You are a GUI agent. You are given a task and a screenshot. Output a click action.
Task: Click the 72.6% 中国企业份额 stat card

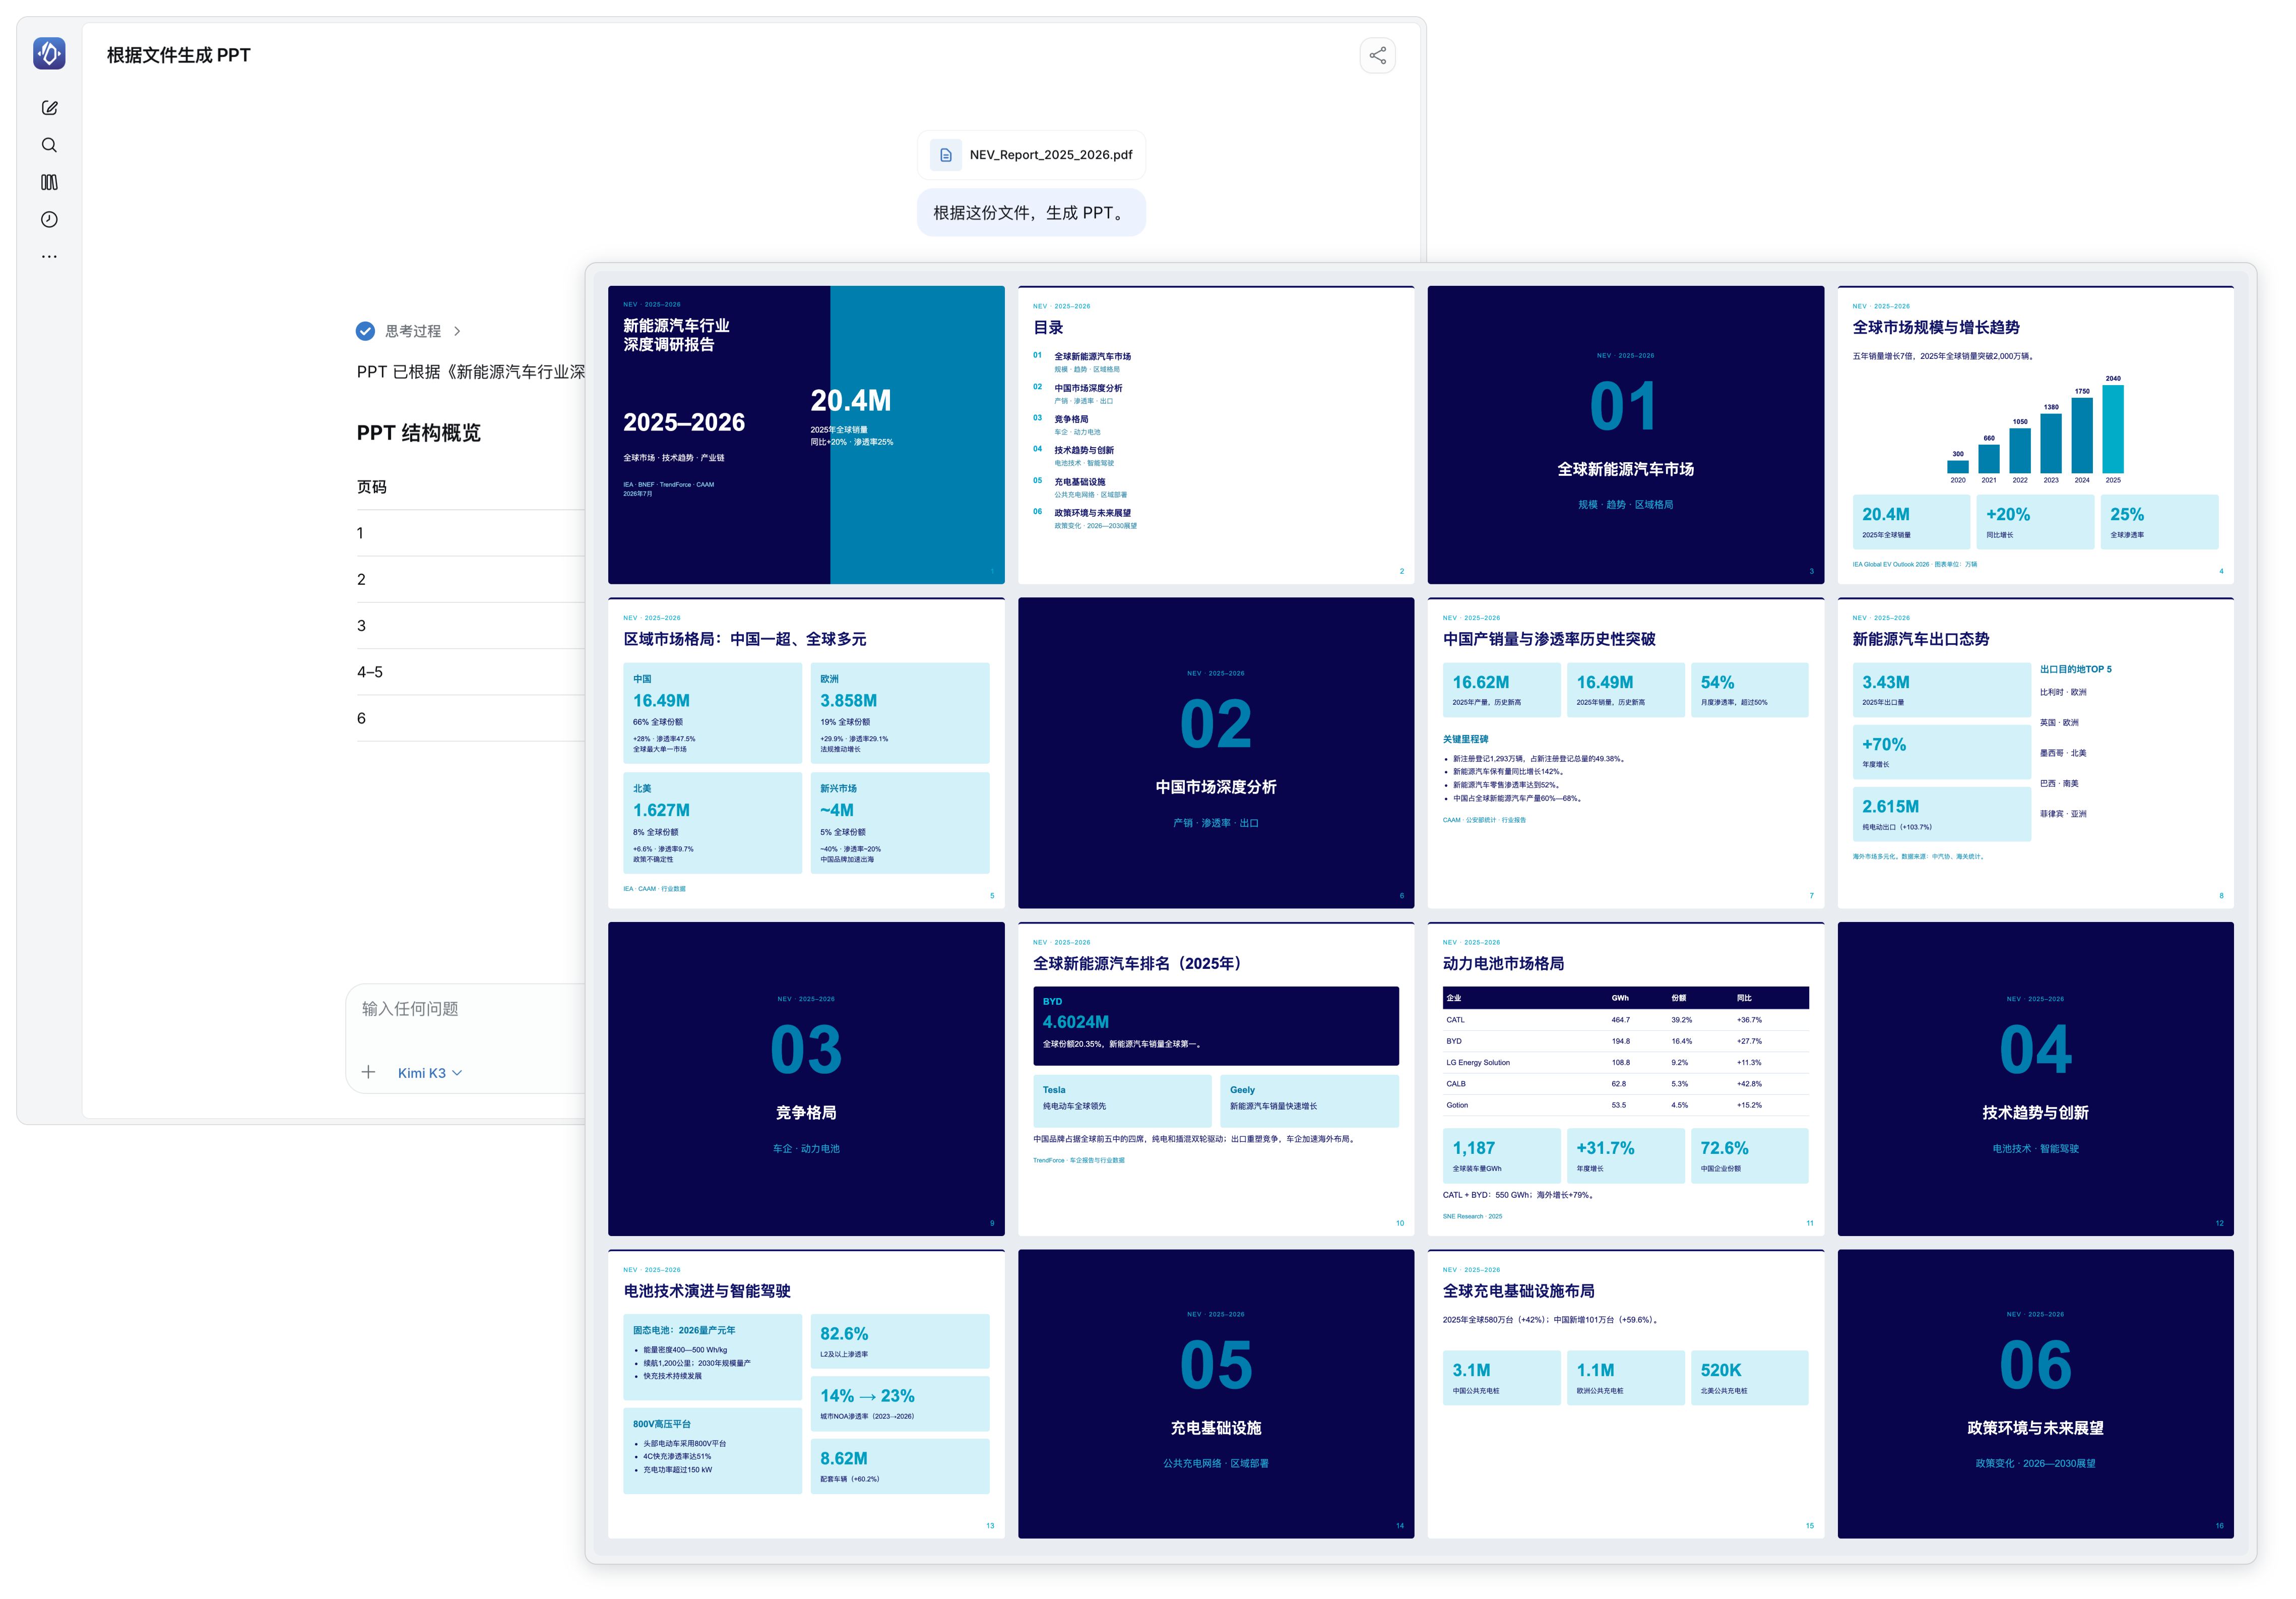point(1749,1155)
